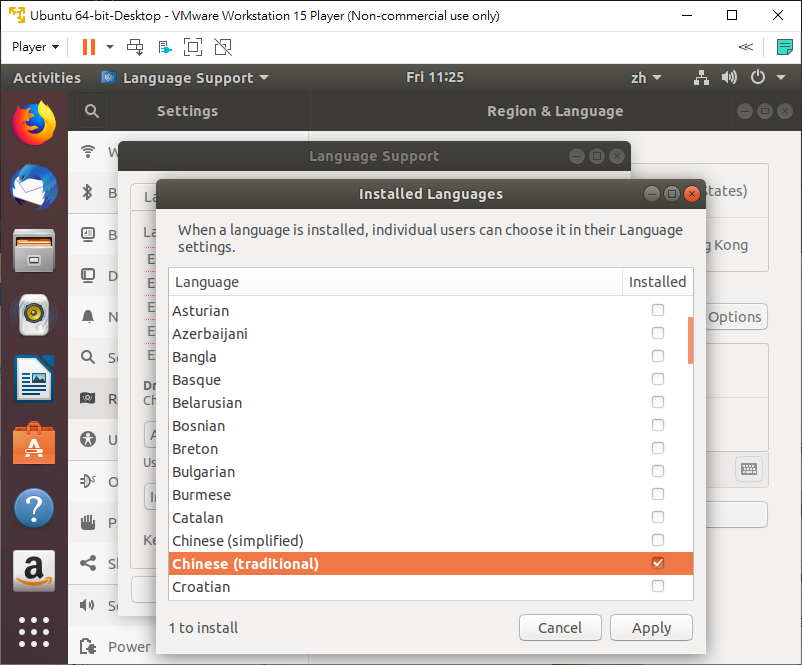Viewport: 802px width, 665px height.
Task: Select the Chinese (traditional) row
Action: pos(431,564)
